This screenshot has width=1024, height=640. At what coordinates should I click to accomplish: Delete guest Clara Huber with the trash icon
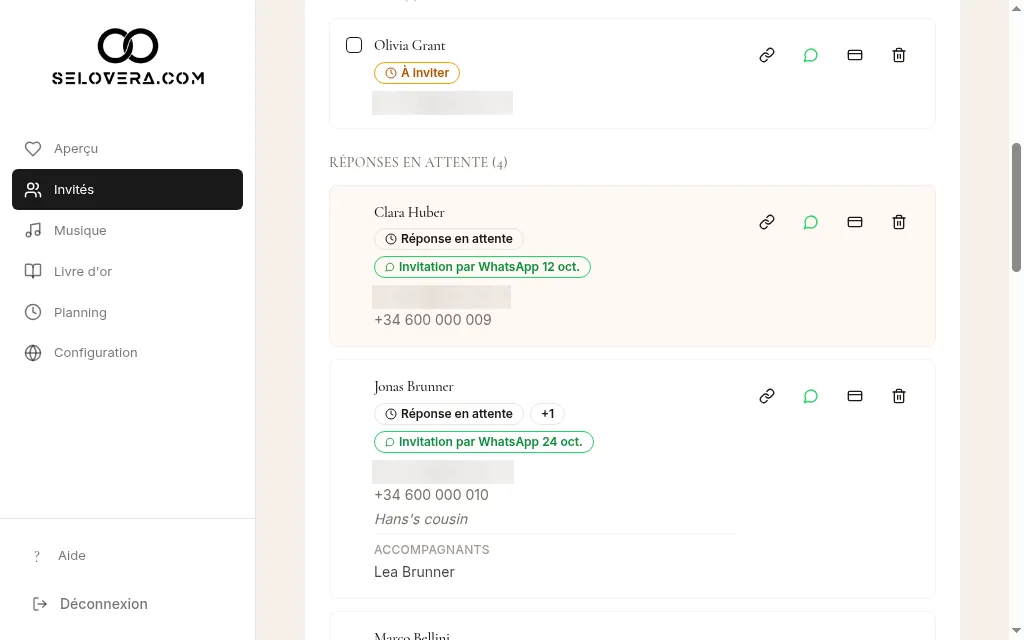(899, 222)
